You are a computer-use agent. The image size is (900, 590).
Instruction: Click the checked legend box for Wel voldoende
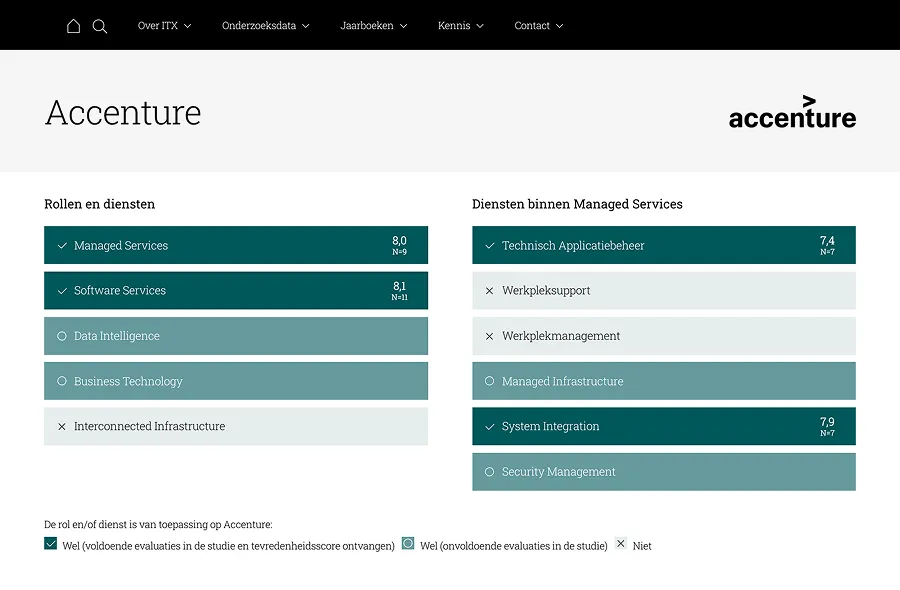(51, 544)
